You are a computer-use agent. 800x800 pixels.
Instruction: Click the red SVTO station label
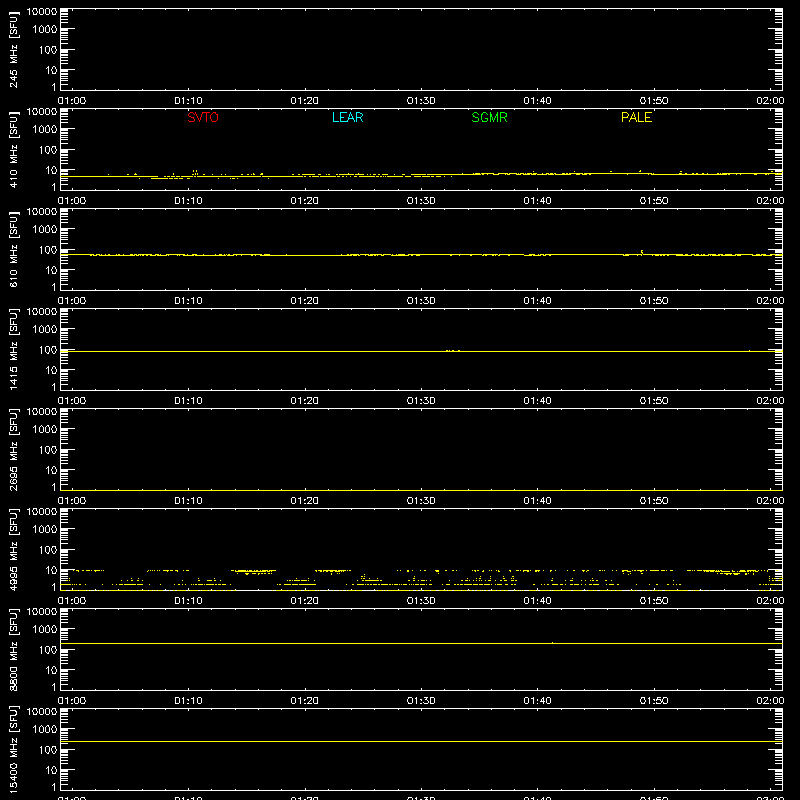point(203,117)
